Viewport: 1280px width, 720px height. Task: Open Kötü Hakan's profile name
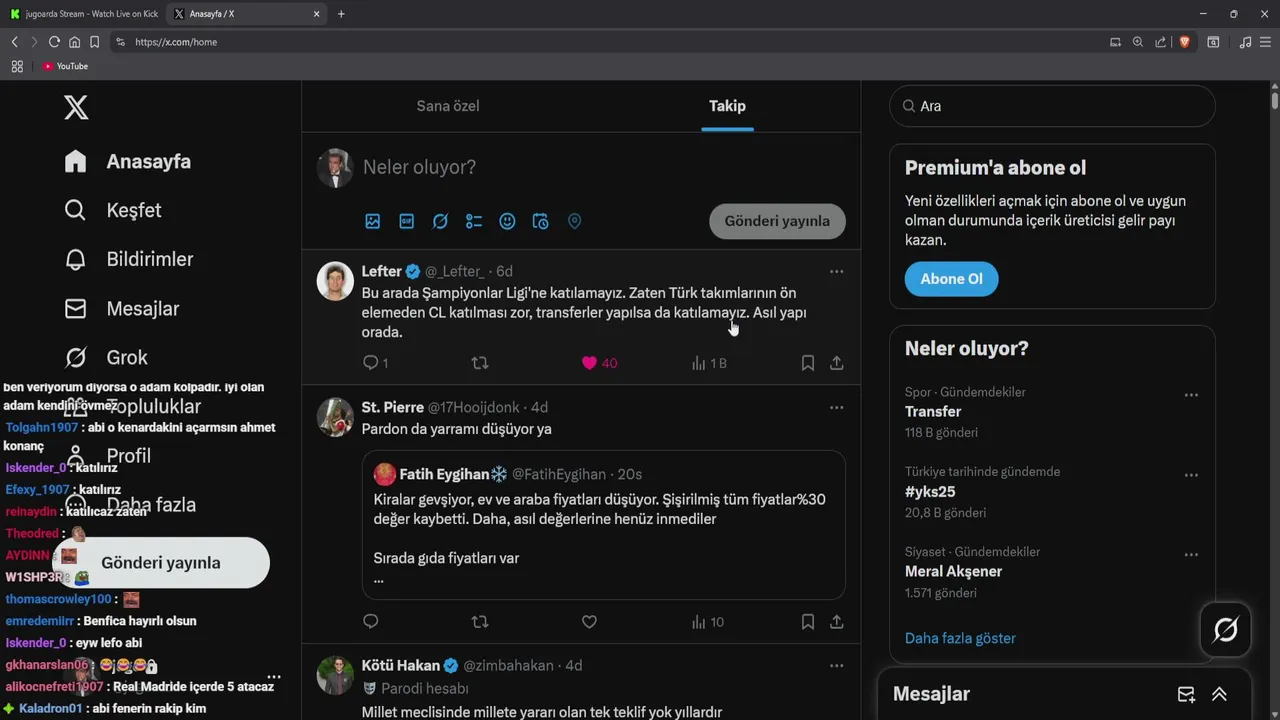click(400, 665)
